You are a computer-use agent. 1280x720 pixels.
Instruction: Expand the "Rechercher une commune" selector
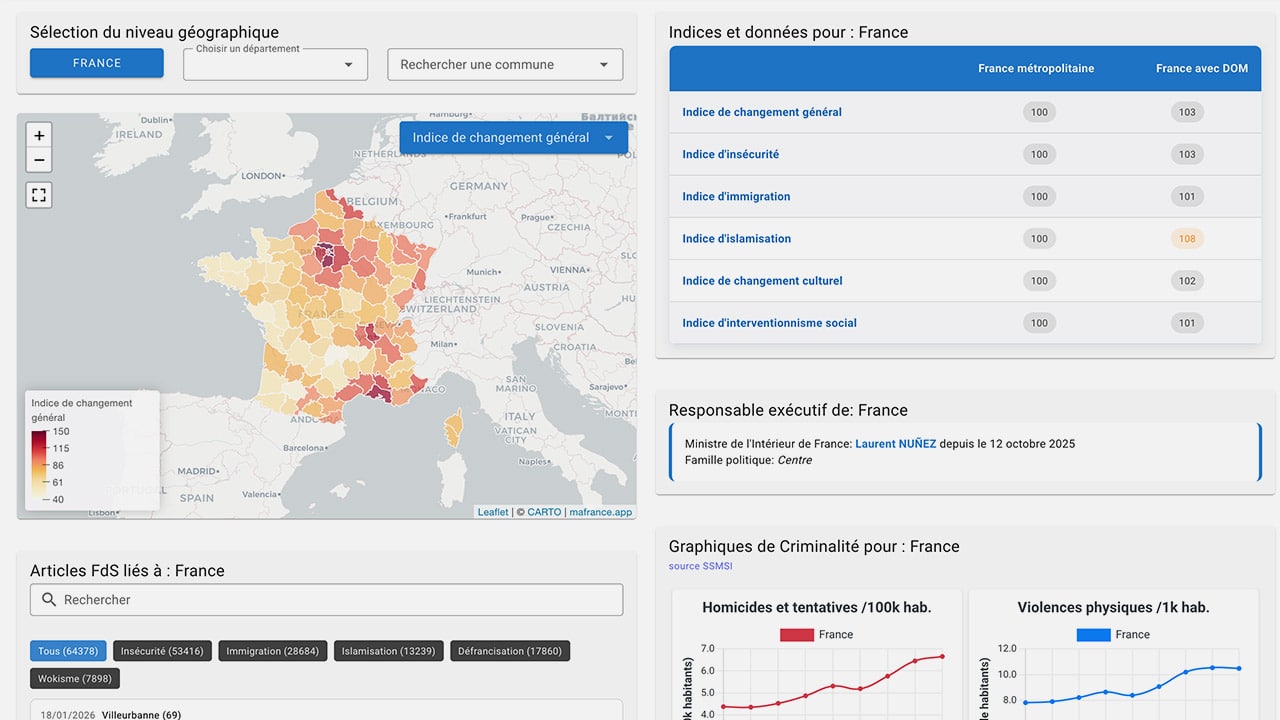(504, 64)
